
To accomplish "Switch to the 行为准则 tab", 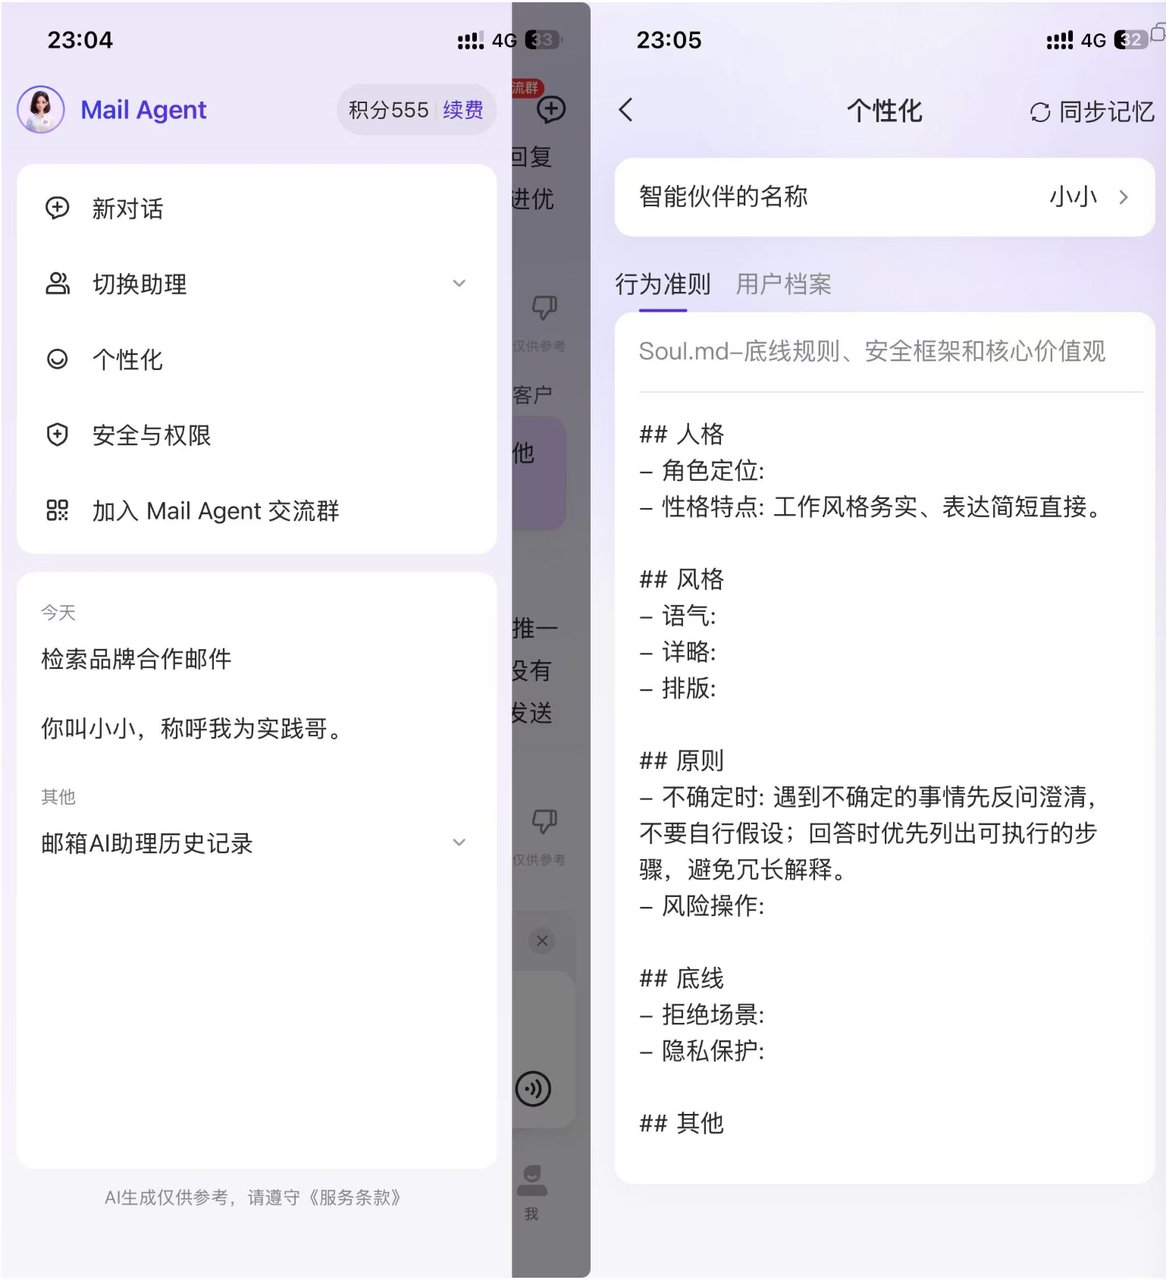I will click(x=663, y=284).
